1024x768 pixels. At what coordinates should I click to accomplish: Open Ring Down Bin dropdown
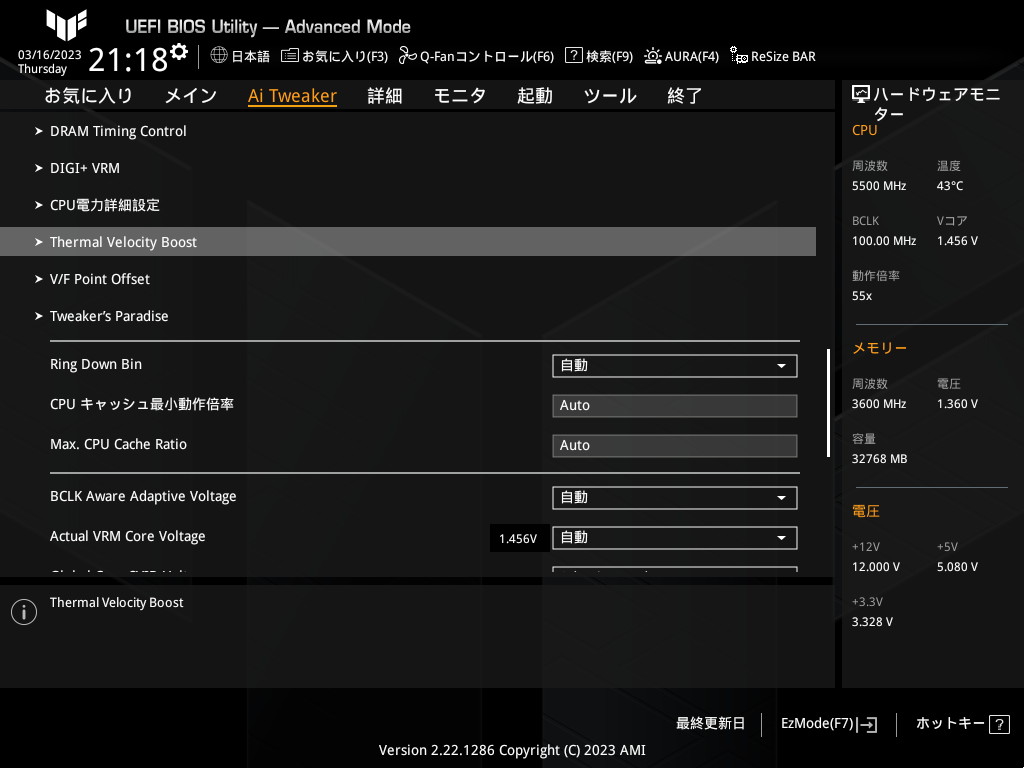675,366
